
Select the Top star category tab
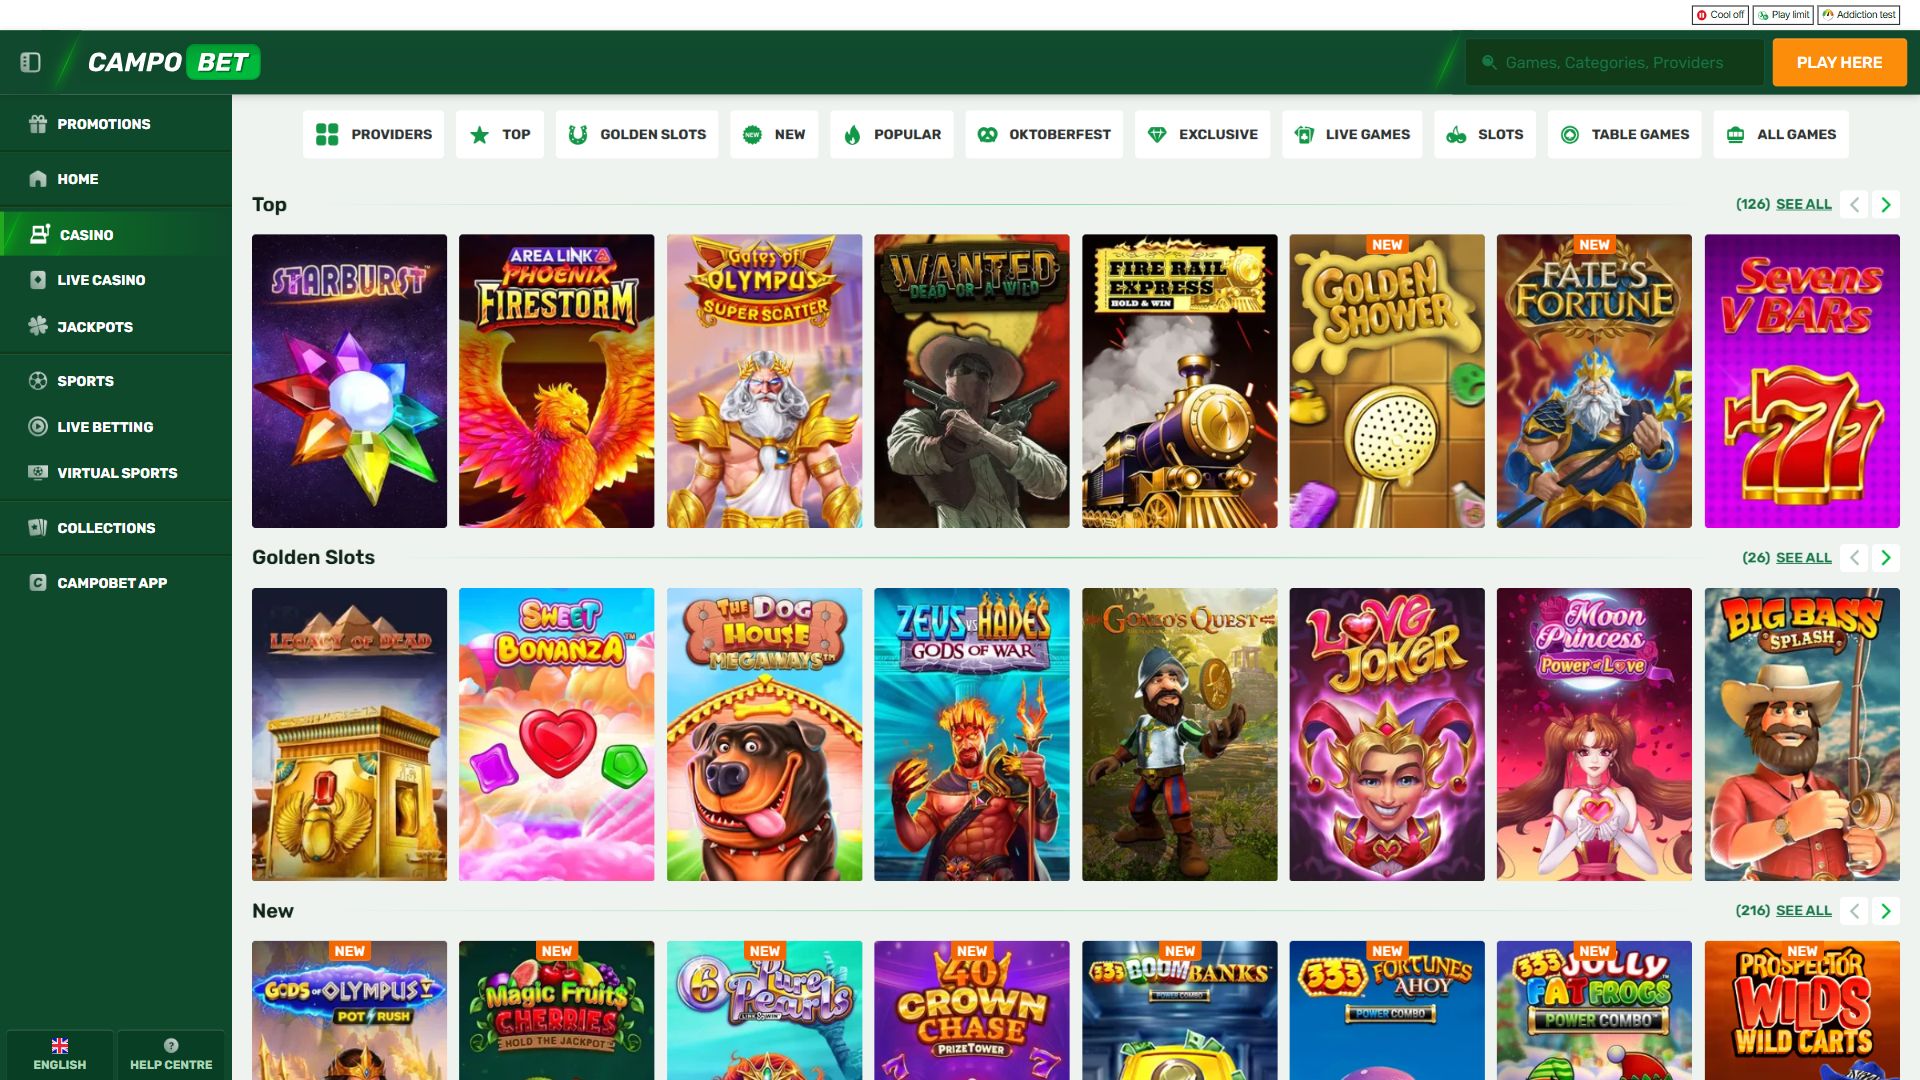tap(500, 134)
